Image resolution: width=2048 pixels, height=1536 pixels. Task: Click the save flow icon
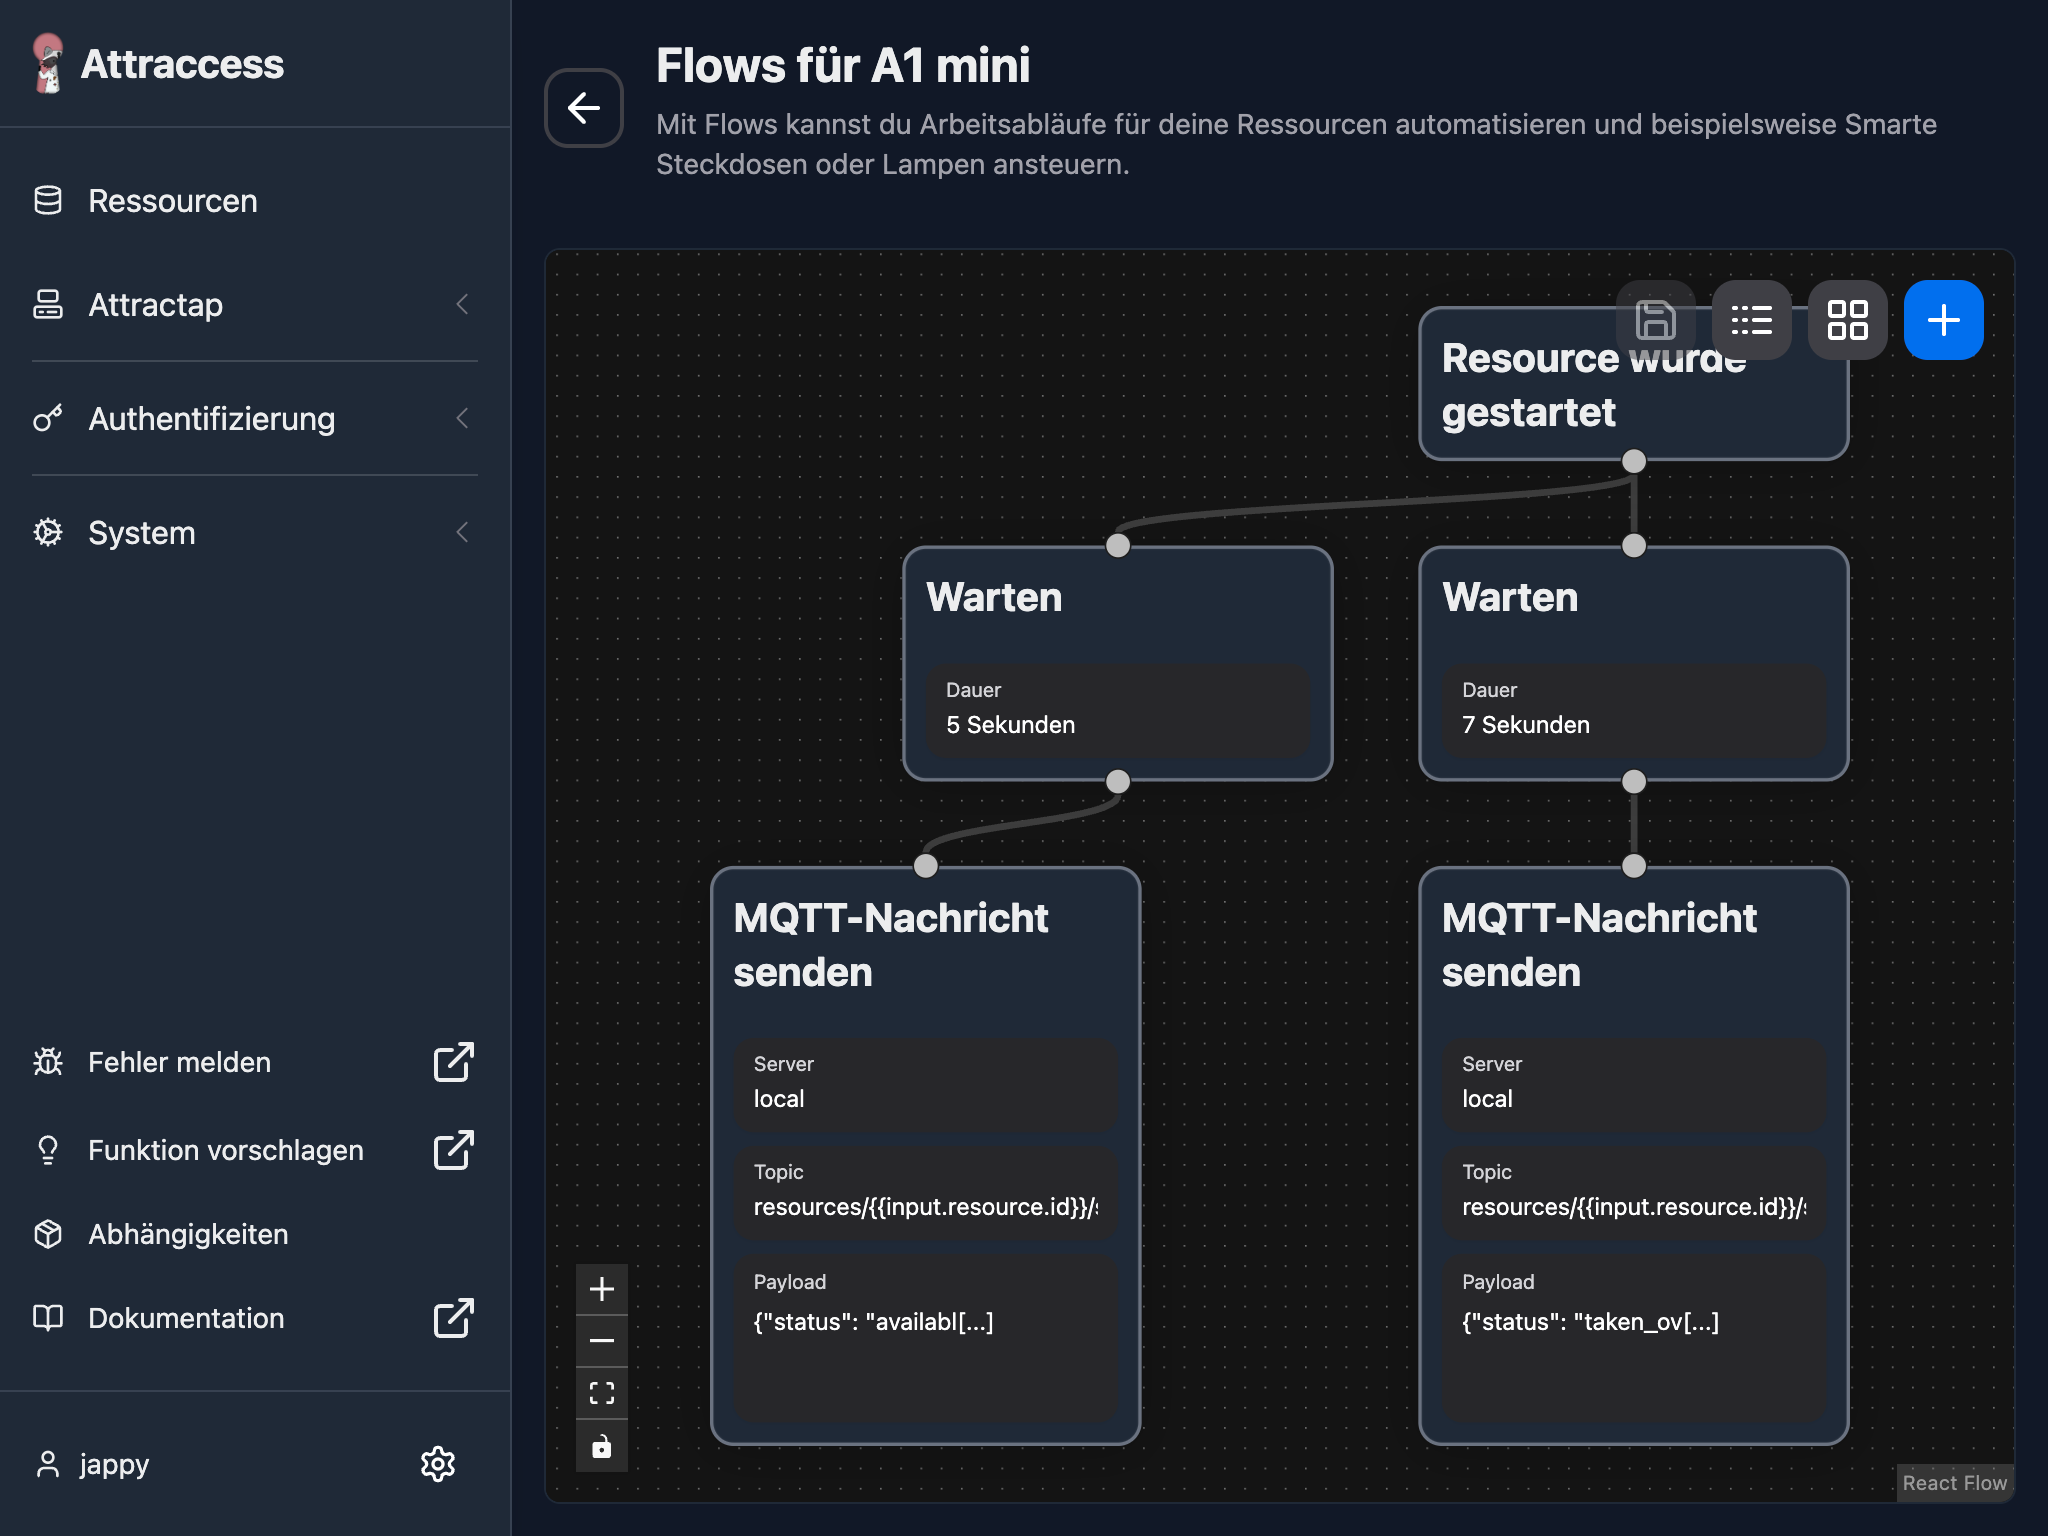pyautogui.click(x=1655, y=320)
